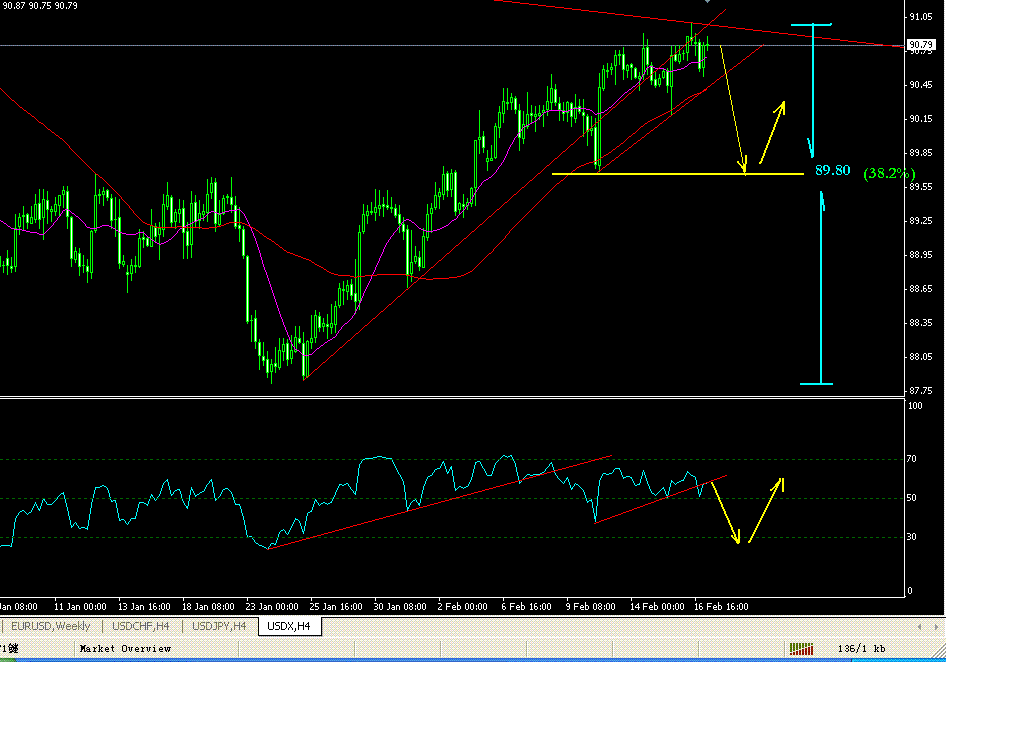The width and height of the screenshot is (1024, 742).
Task: Click the 11 Jan 00:00 time label
Action: click(80, 607)
